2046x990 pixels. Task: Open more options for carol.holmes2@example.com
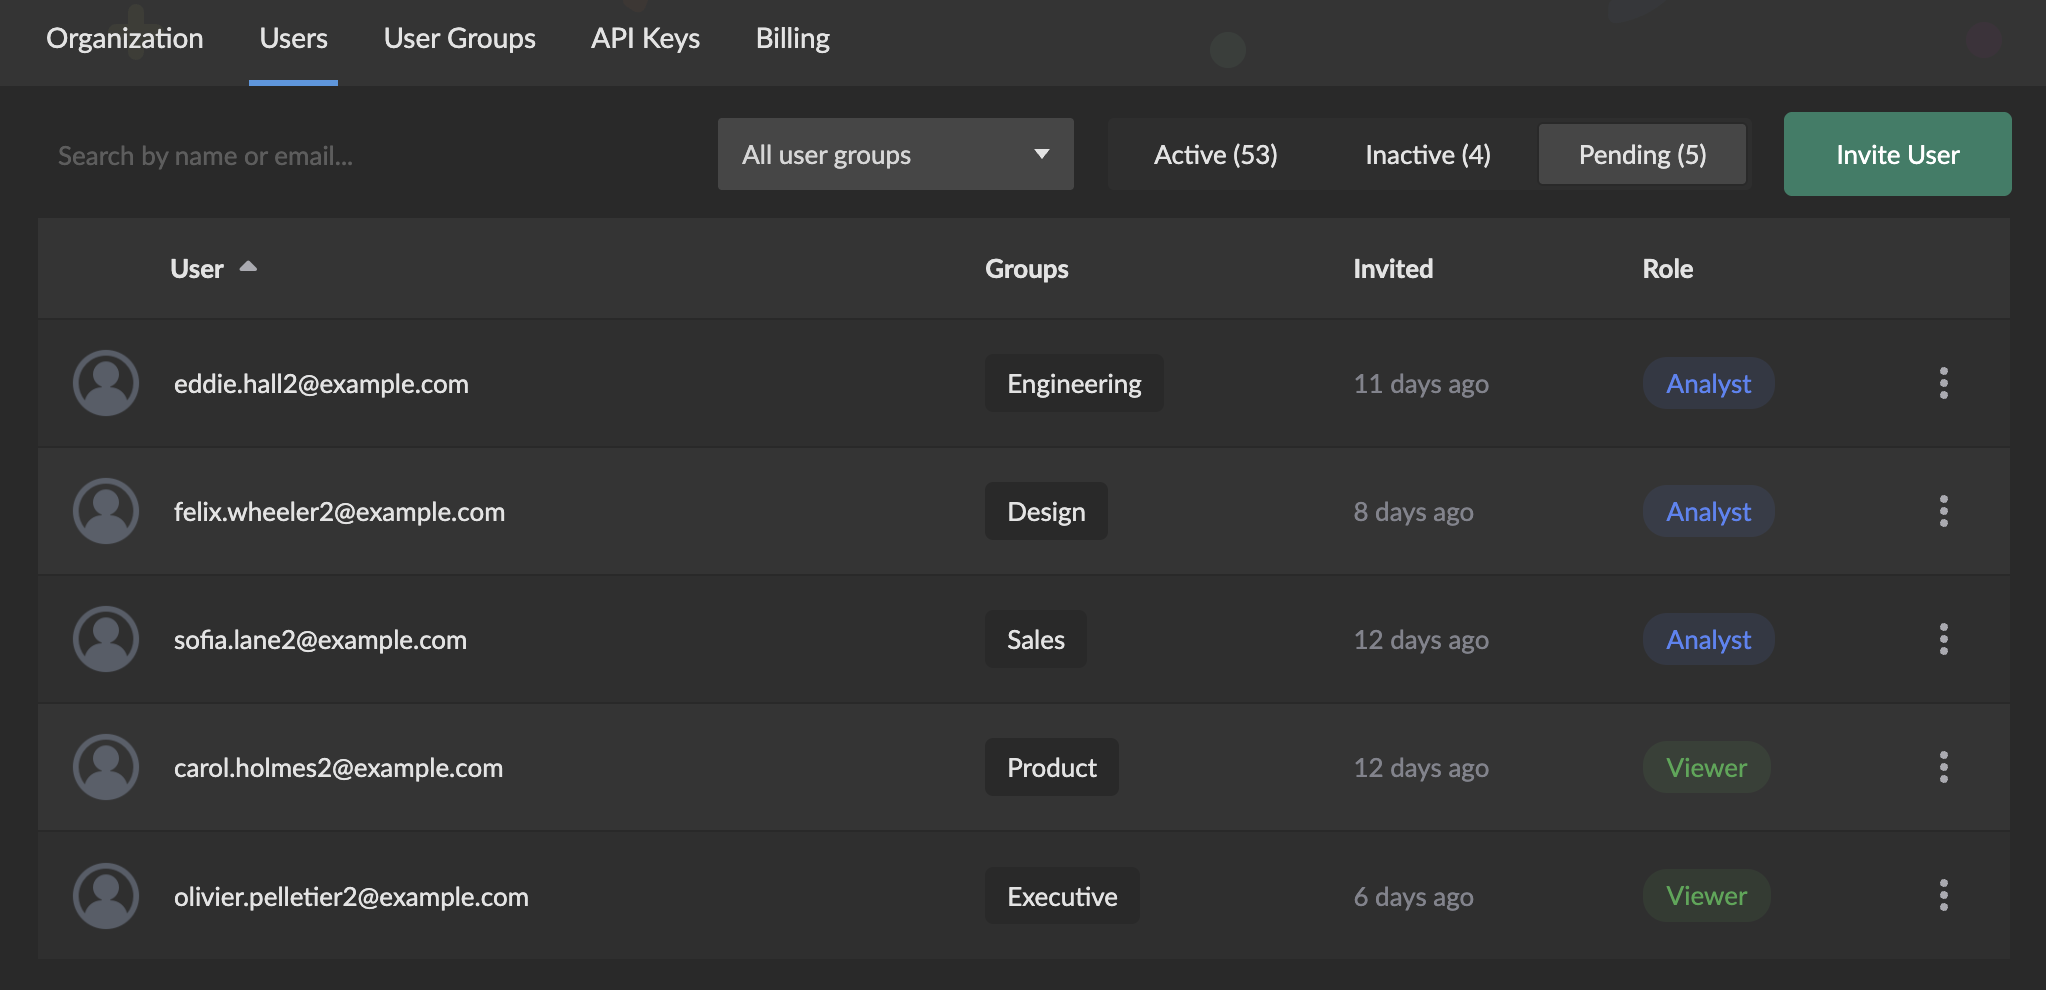[1943, 767]
